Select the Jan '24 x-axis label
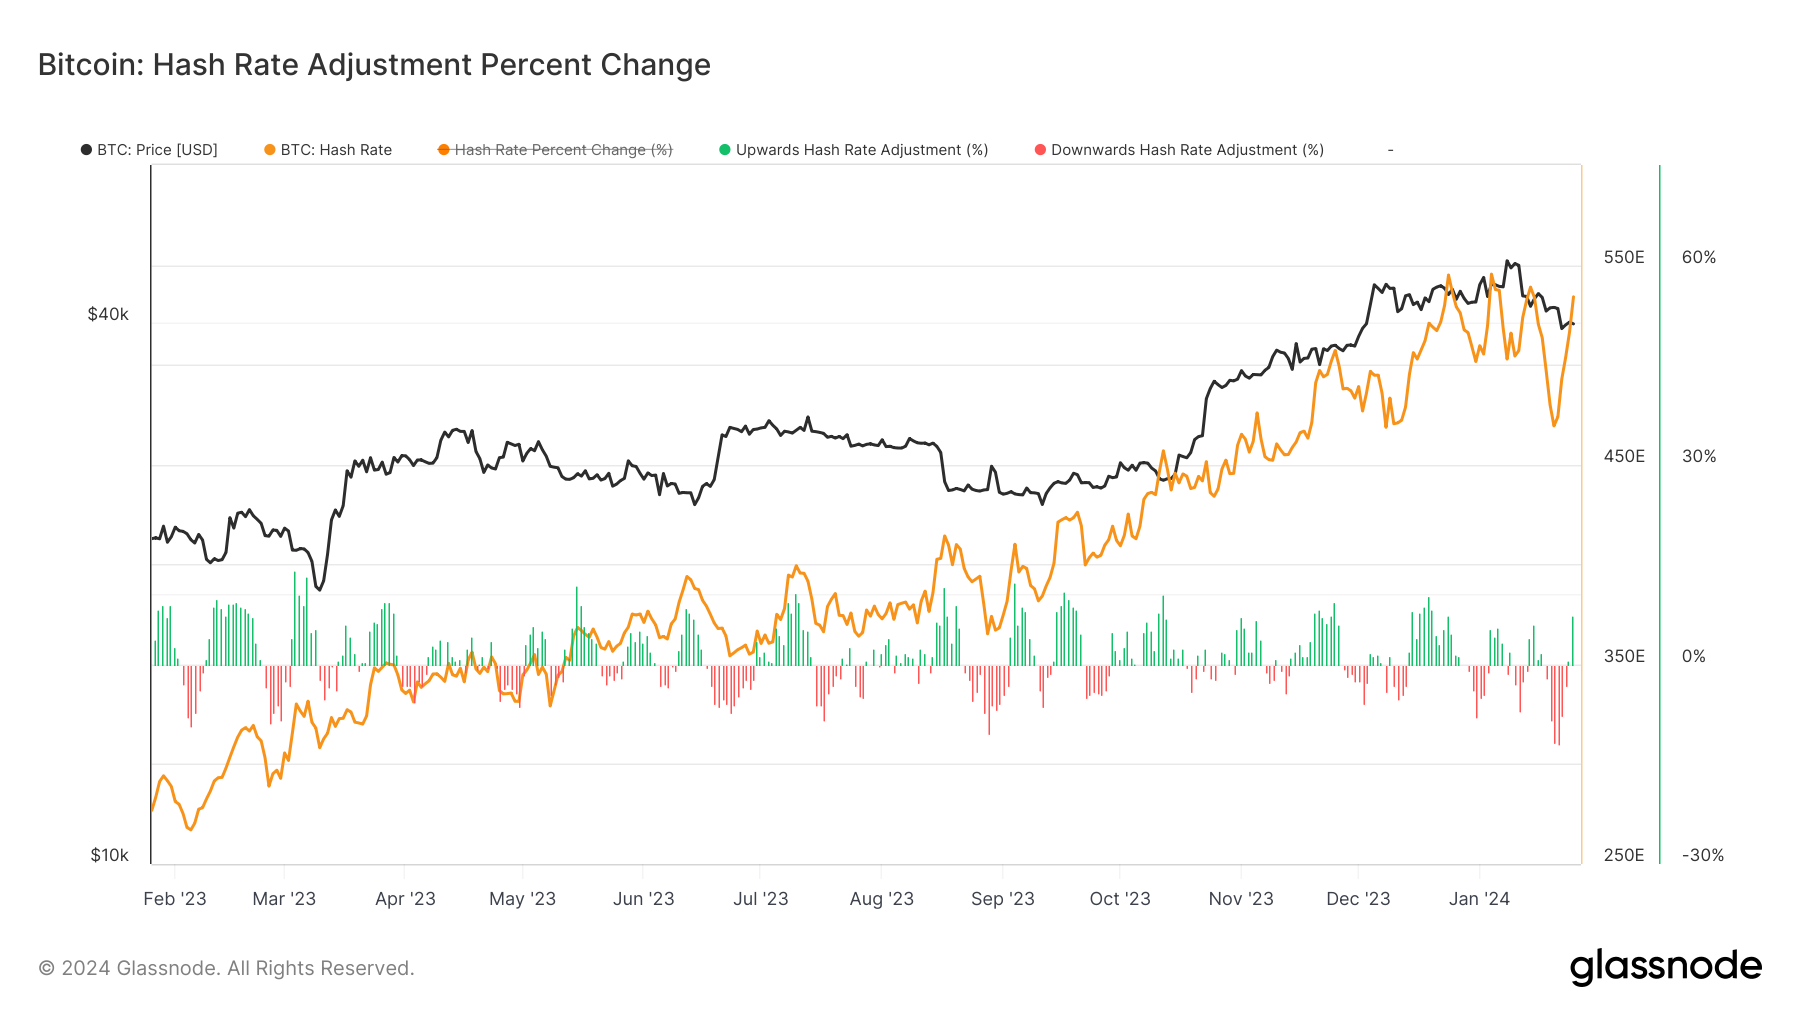Image resolution: width=1800 pixels, height=1013 pixels. coord(1479,899)
